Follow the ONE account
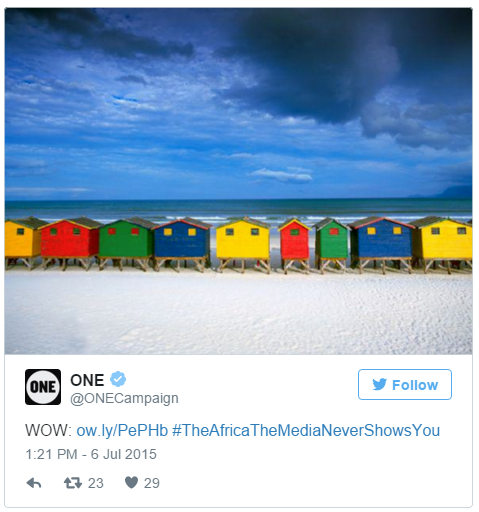This screenshot has width=479, height=512. [405, 384]
